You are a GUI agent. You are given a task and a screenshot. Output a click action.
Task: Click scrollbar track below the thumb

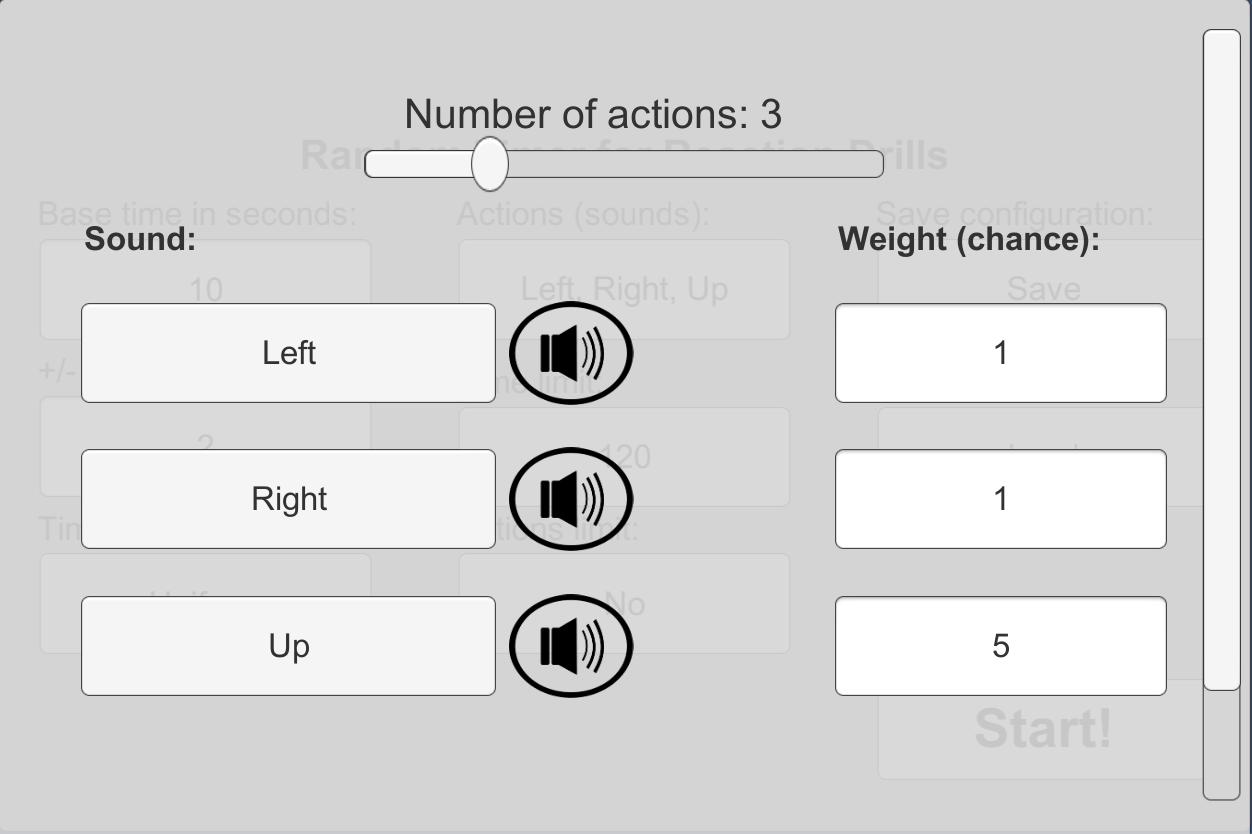[x=1221, y=745]
